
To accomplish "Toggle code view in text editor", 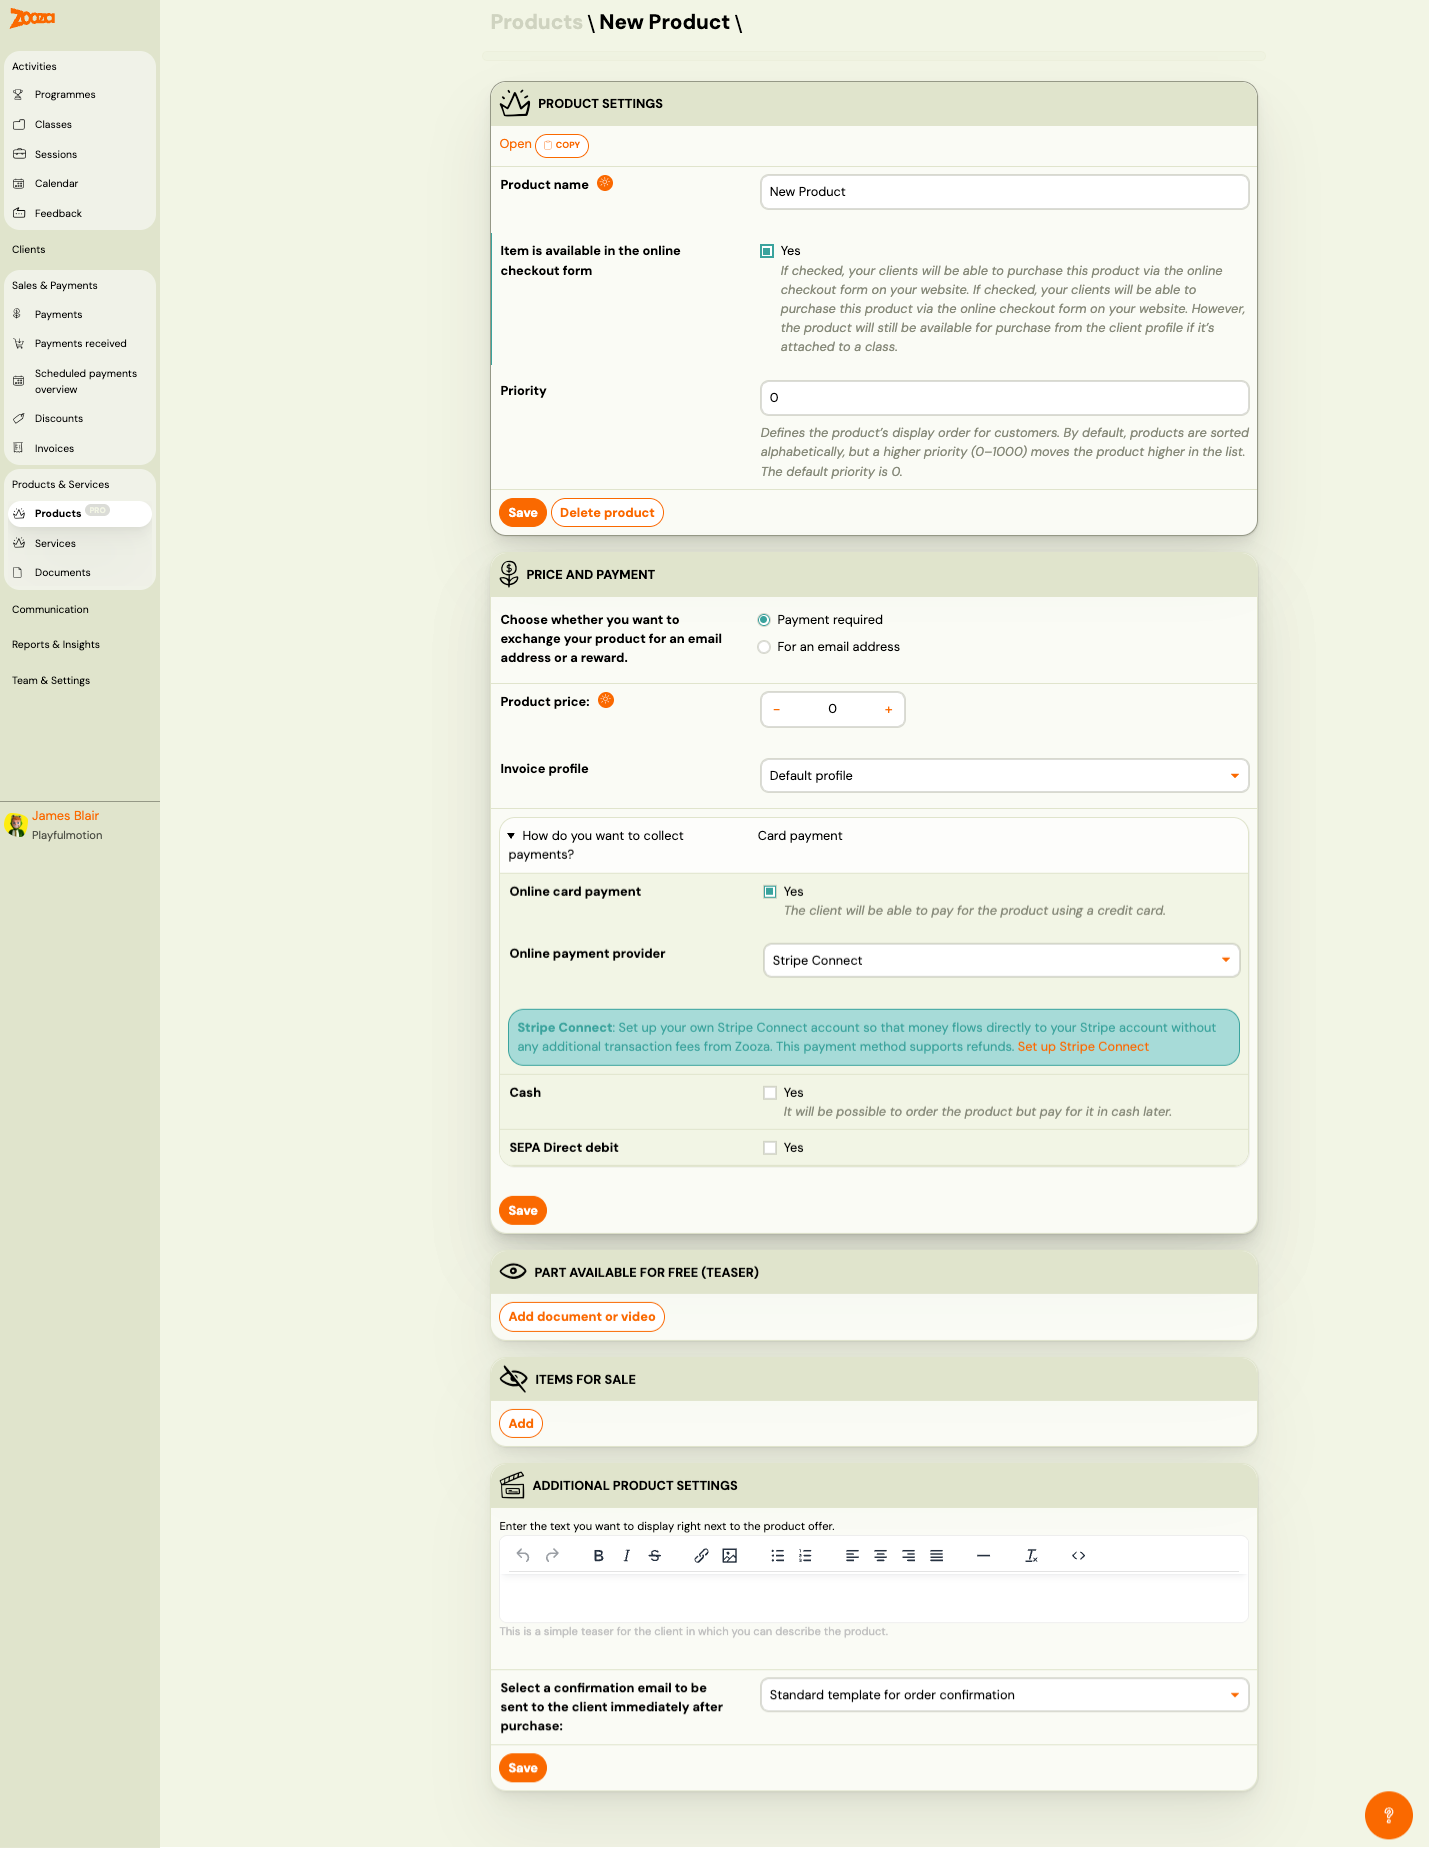I will 1078,1556.
